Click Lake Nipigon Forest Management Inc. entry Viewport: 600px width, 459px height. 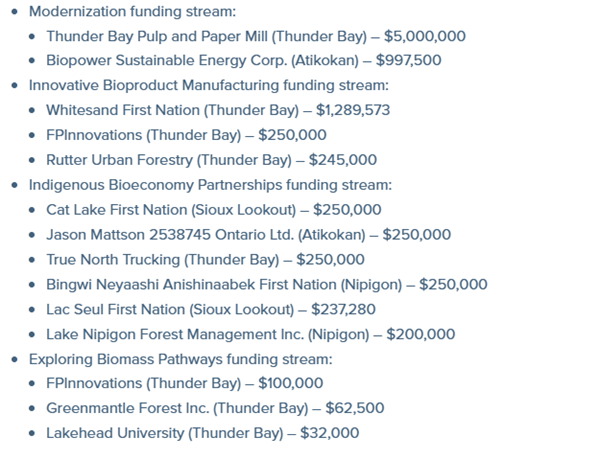coord(251,334)
